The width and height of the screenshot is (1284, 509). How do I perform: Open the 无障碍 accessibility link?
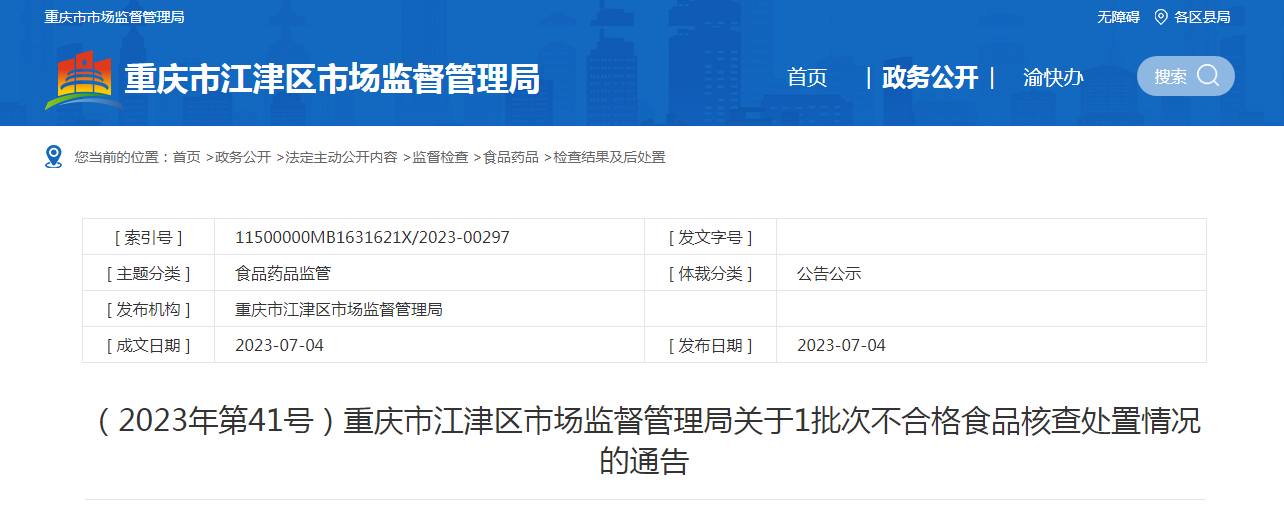tap(1118, 17)
